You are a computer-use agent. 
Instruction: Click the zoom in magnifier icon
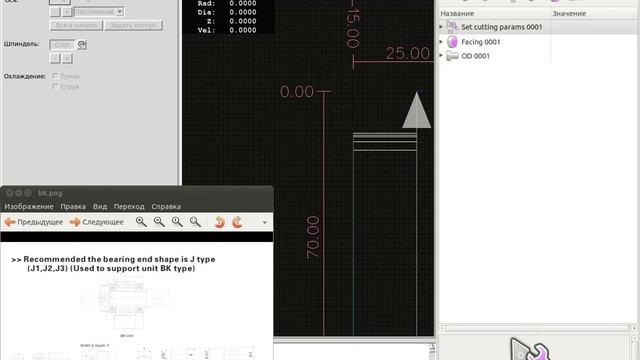[141, 222]
